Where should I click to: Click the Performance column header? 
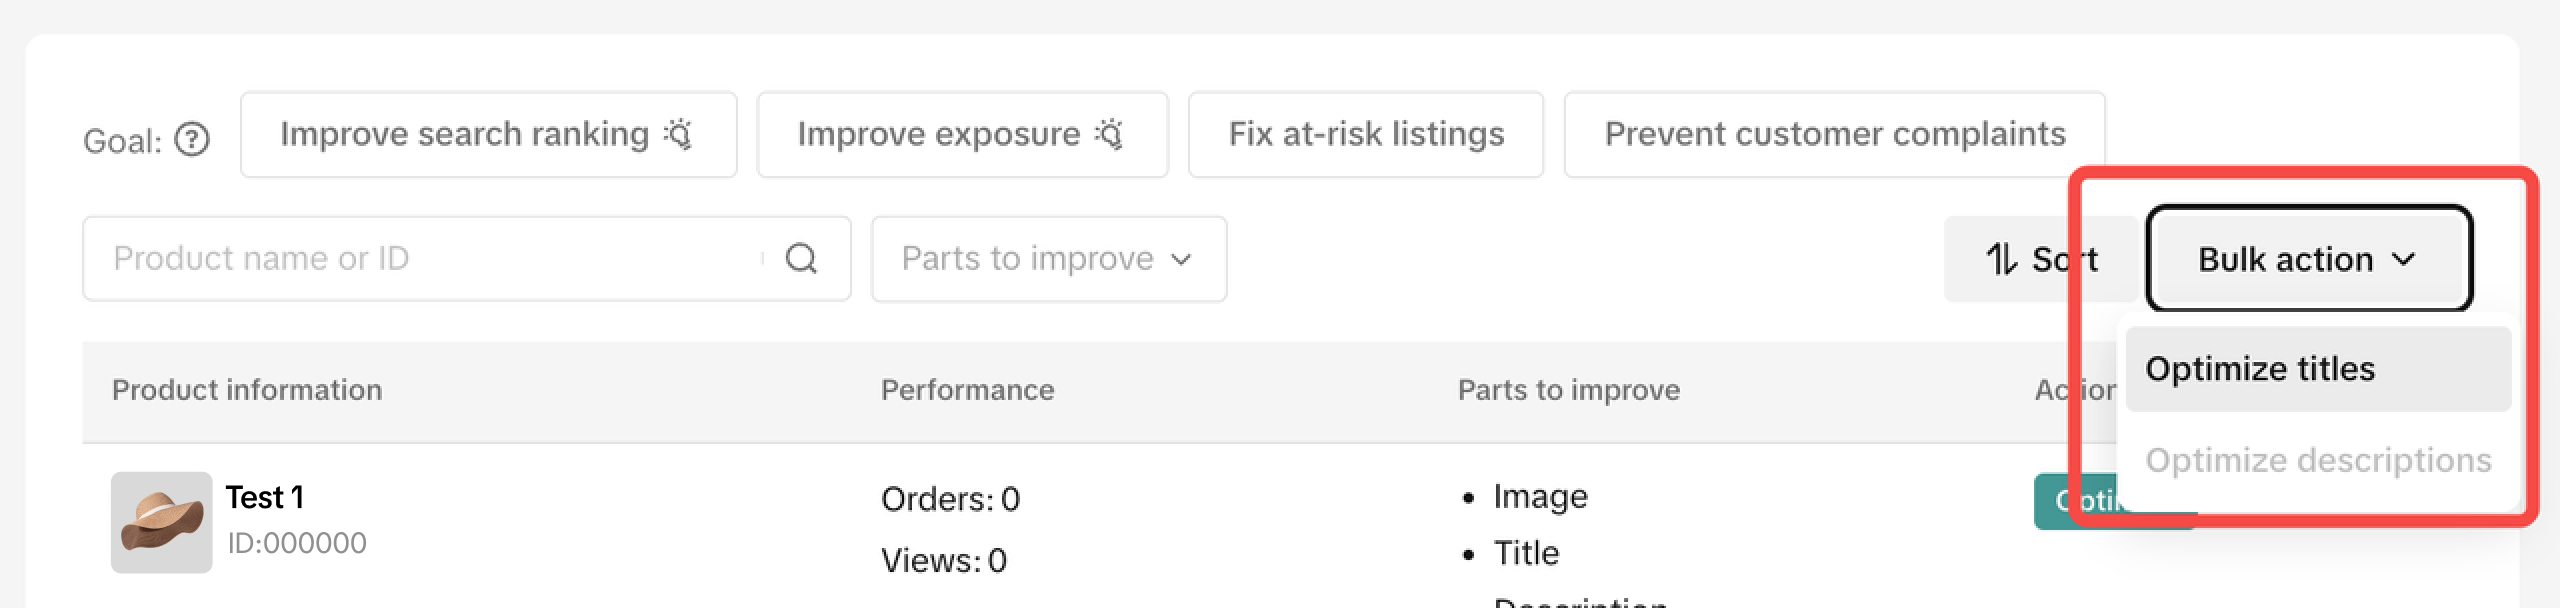pos(967,390)
